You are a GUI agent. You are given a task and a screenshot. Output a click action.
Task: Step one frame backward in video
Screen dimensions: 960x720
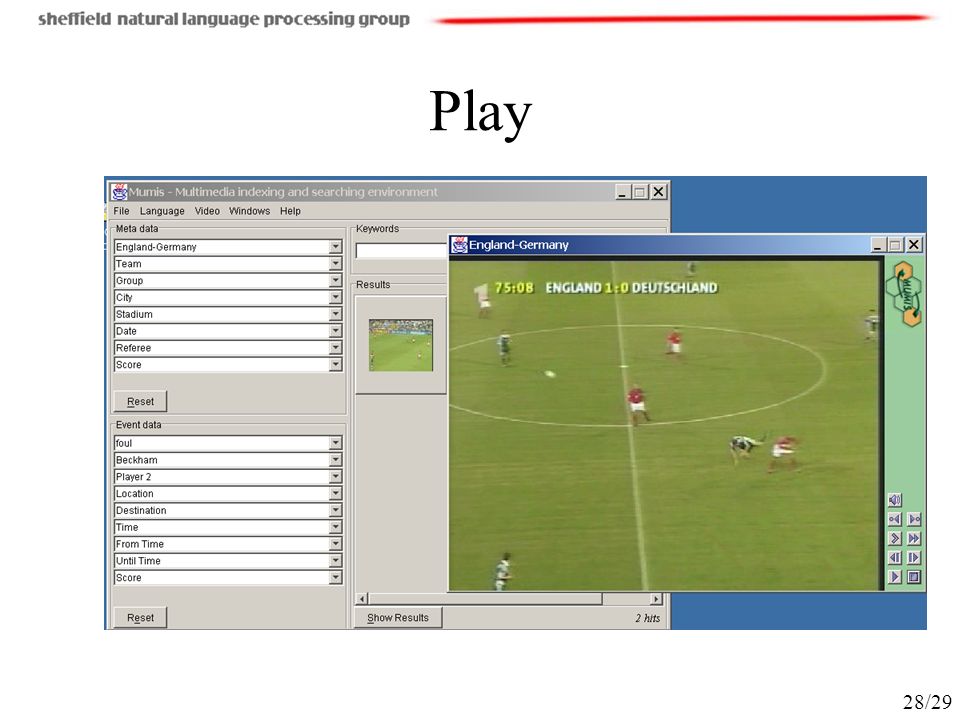point(894,557)
